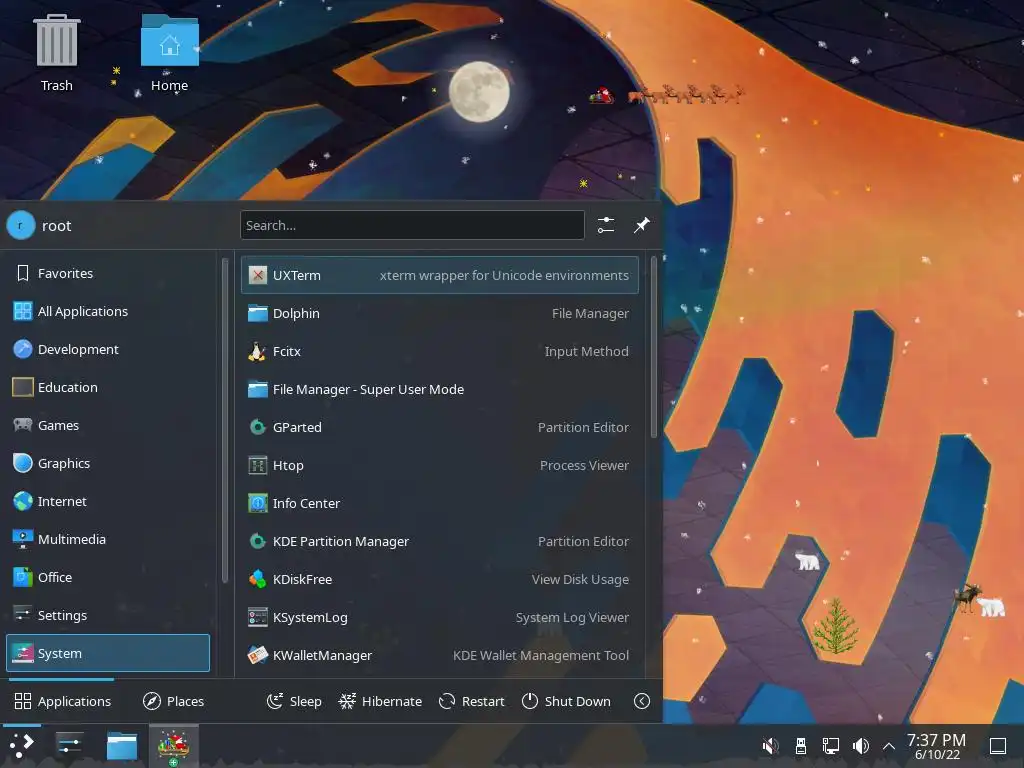1024x768 pixels.
Task: Select the Internet category
Action: tap(108, 501)
